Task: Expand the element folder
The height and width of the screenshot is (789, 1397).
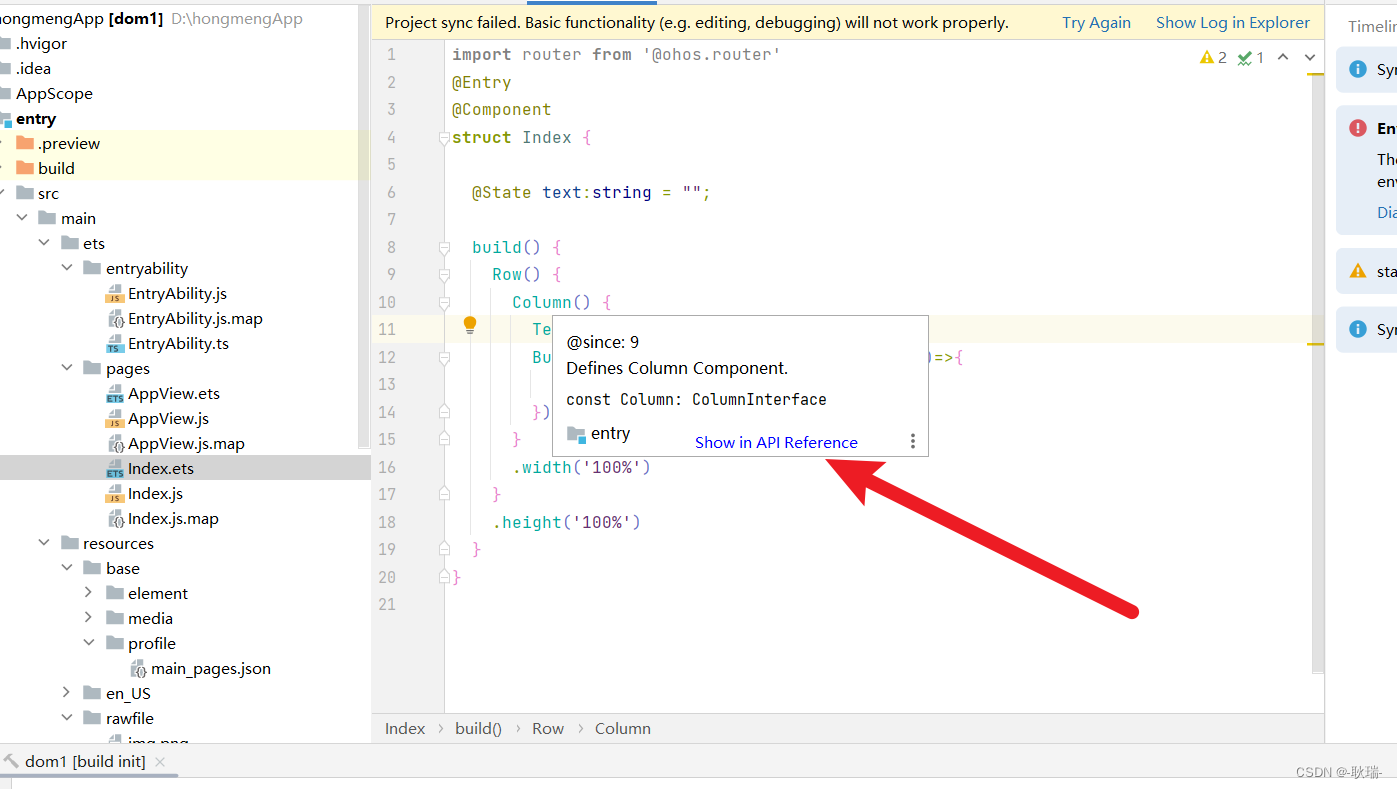Action: [88, 593]
